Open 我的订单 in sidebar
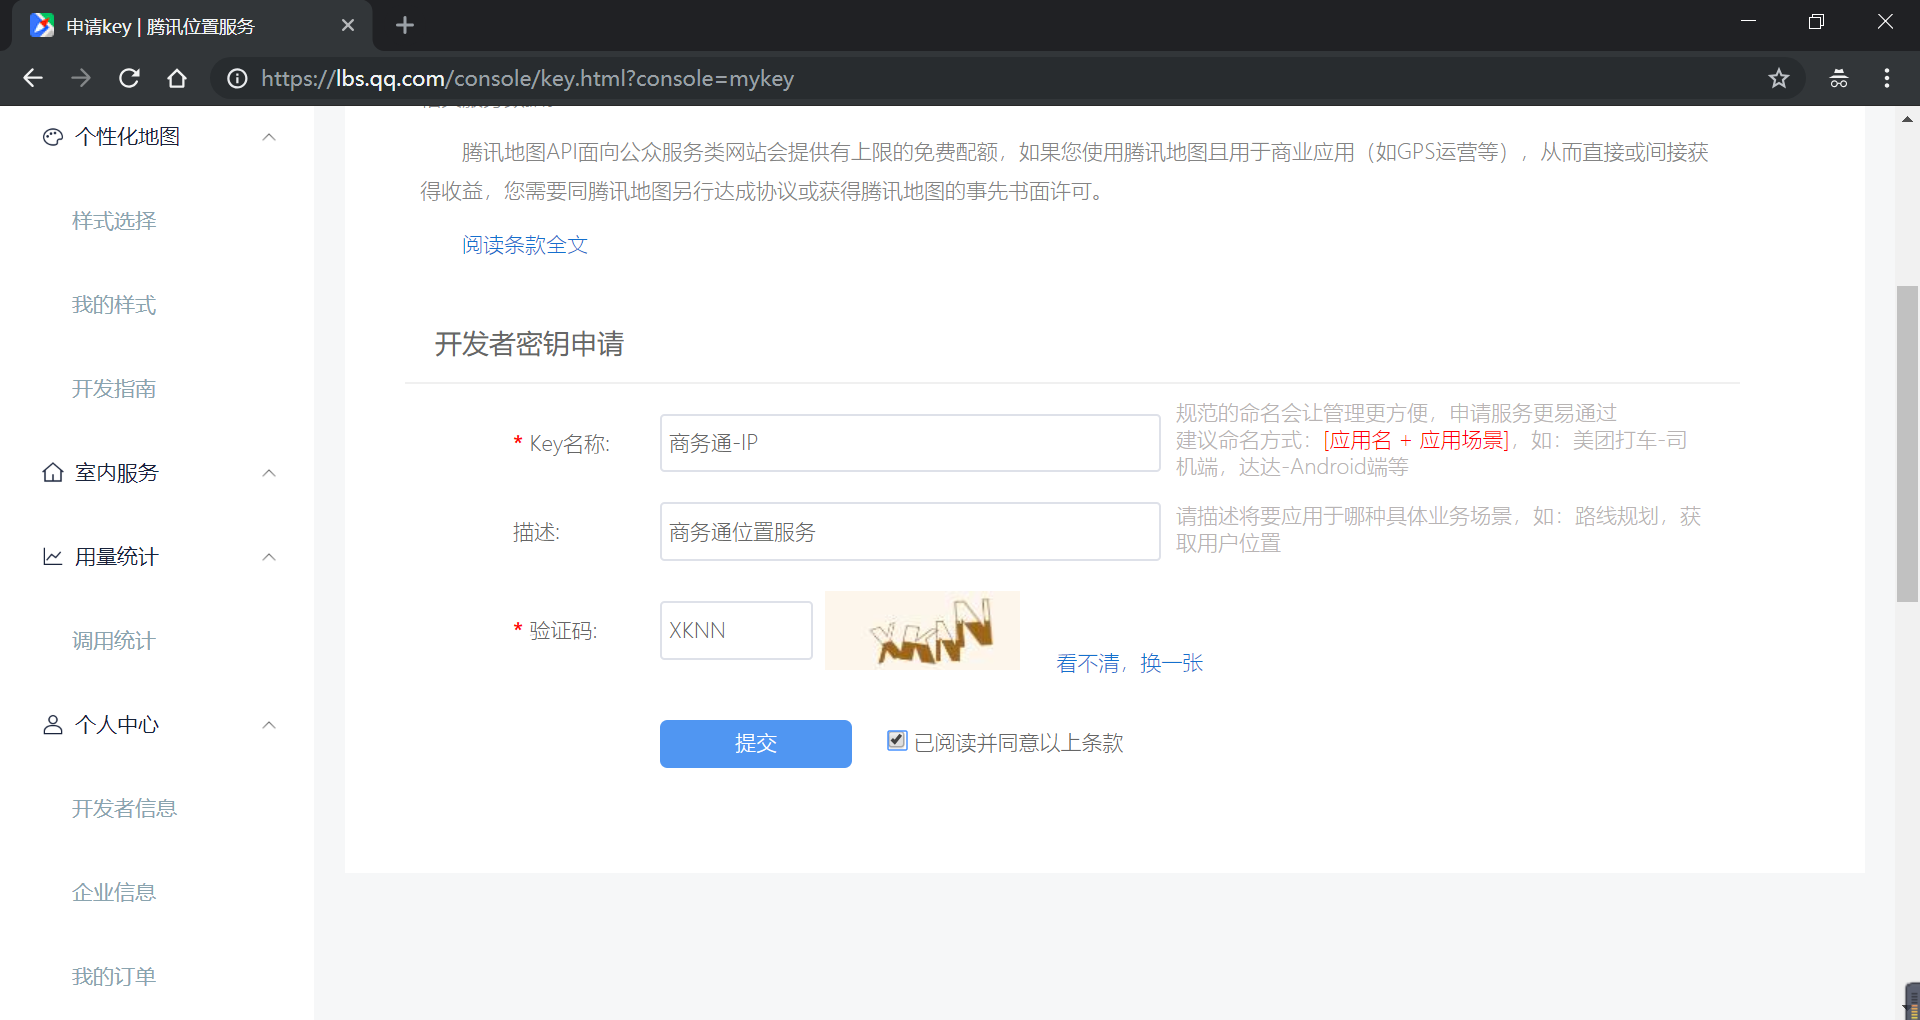Image resolution: width=1920 pixels, height=1020 pixels. [x=114, y=976]
